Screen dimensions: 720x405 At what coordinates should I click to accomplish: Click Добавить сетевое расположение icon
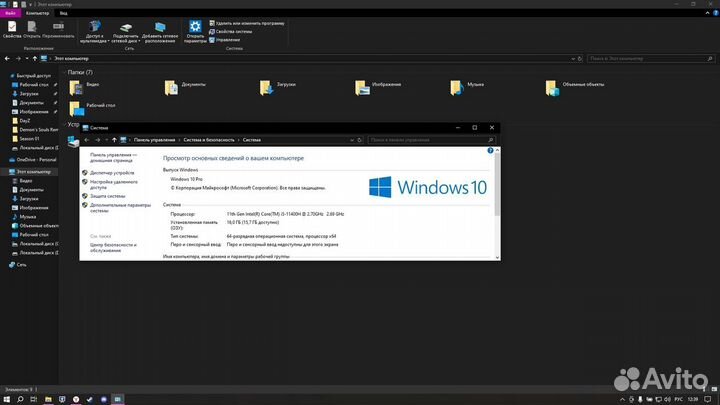(161, 28)
